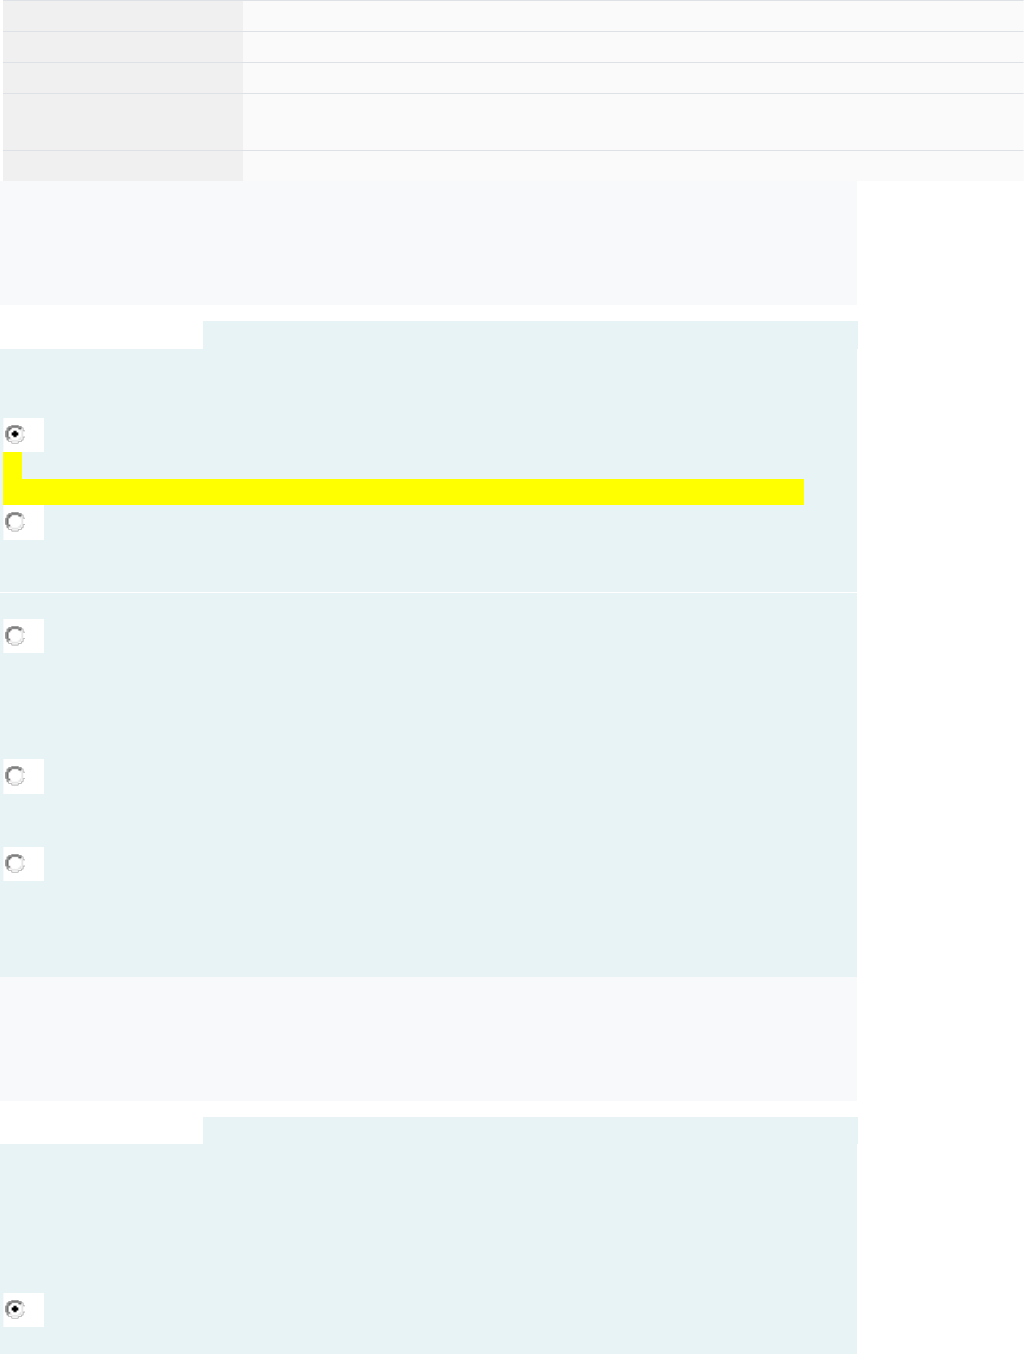Image resolution: width=1024 pixels, height=1354 pixels.
Task: Open the white label box above second question
Action: pyautogui.click(x=101, y=1130)
